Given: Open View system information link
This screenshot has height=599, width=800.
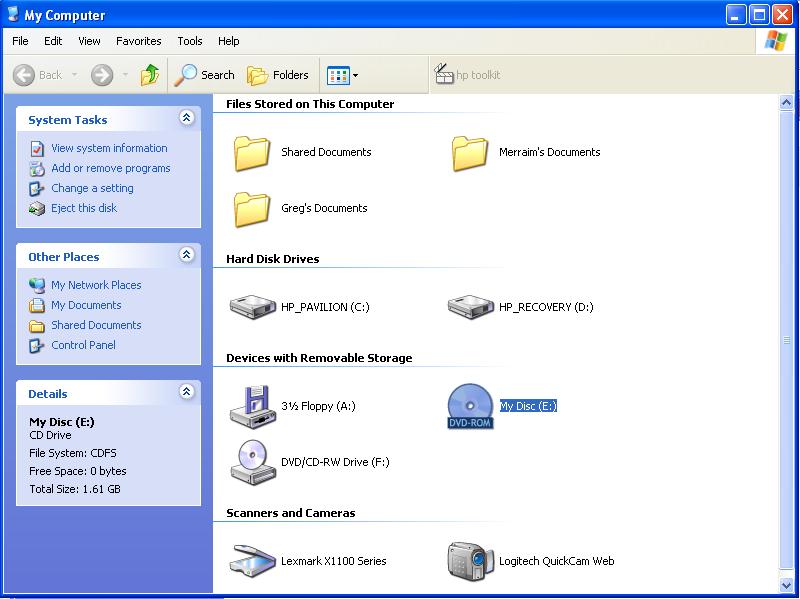Looking at the screenshot, I should pyautogui.click(x=109, y=148).
